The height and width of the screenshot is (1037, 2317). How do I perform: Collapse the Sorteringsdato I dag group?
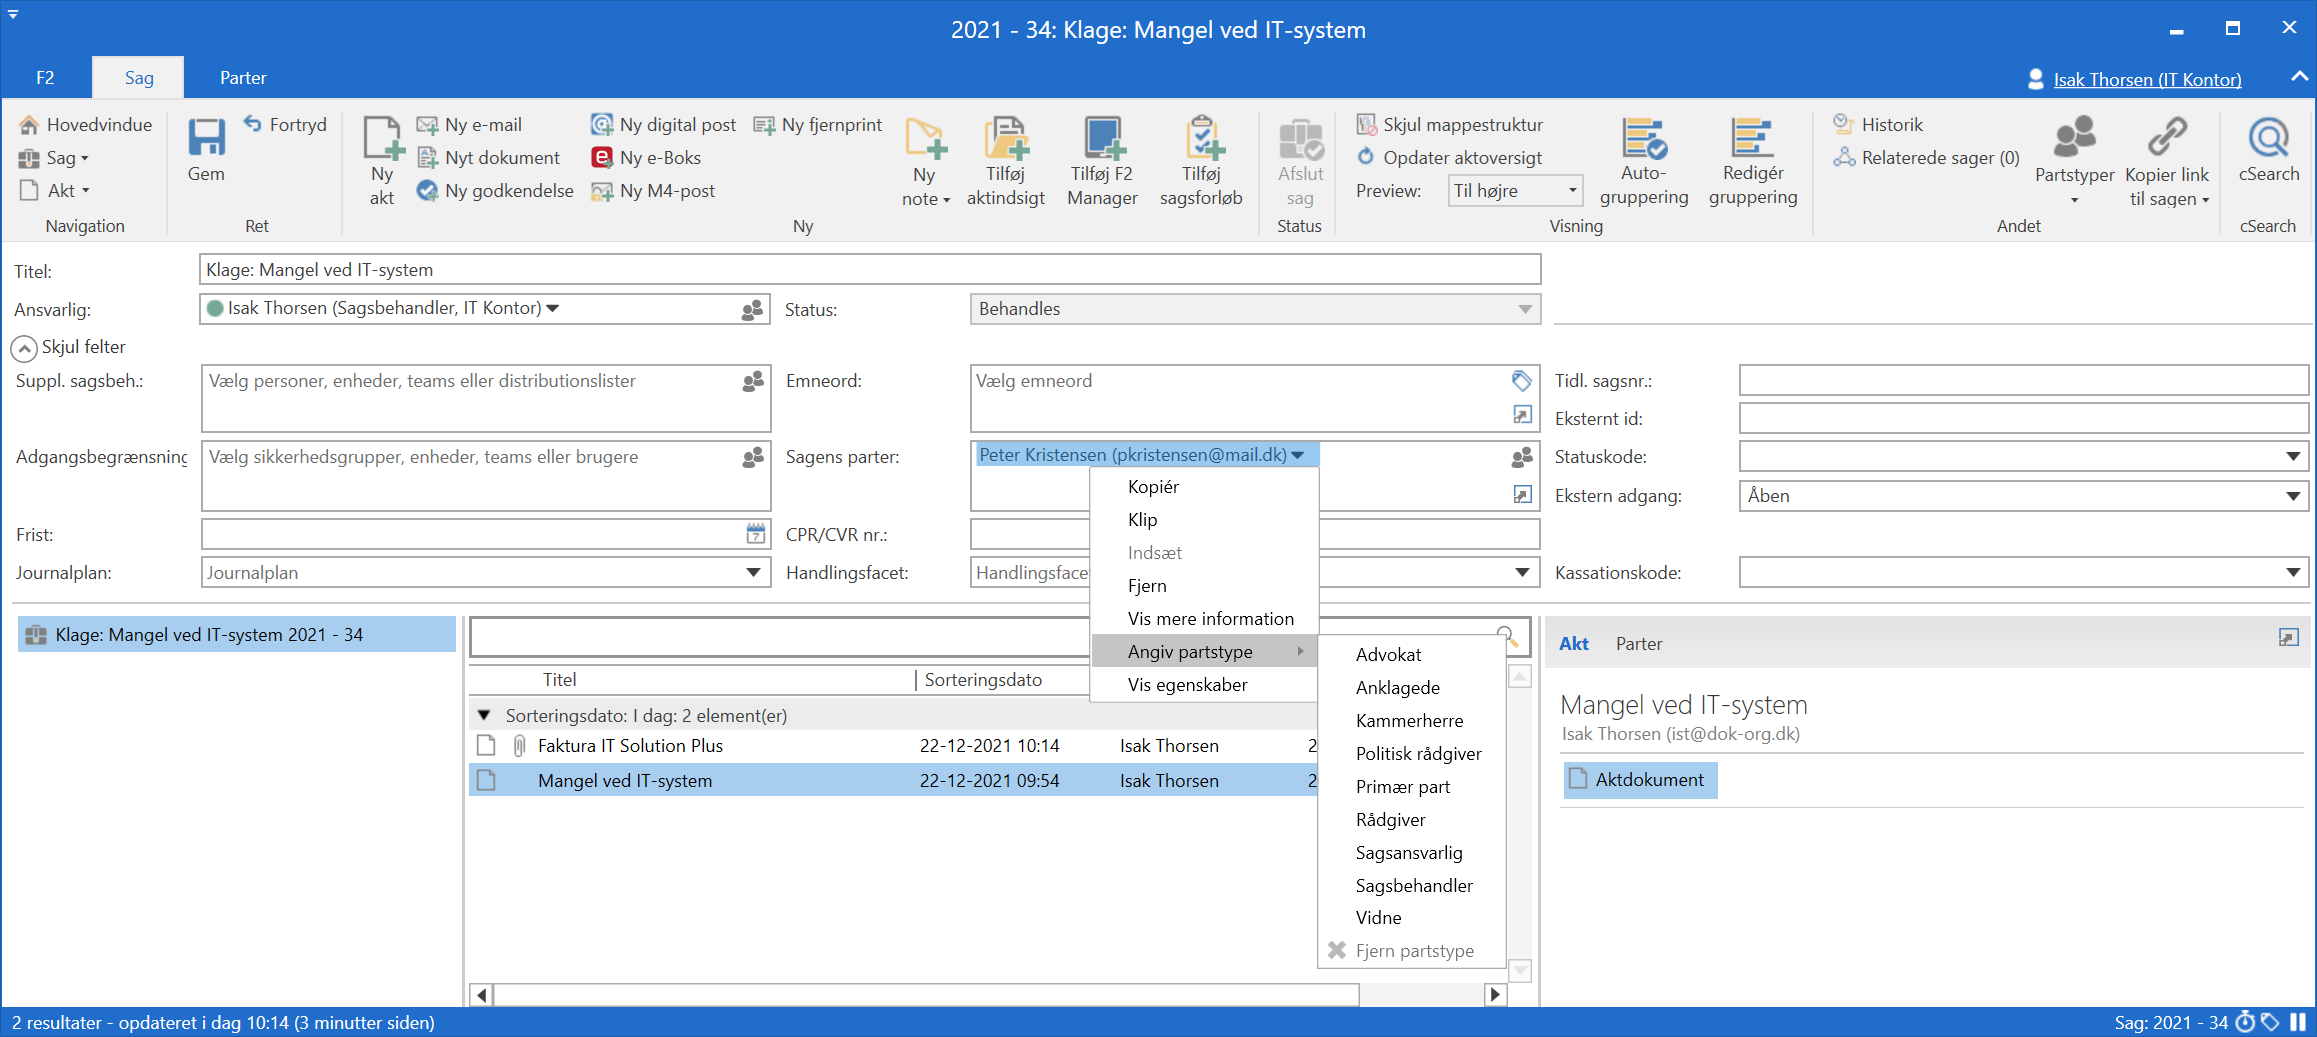tap(484, 715)
